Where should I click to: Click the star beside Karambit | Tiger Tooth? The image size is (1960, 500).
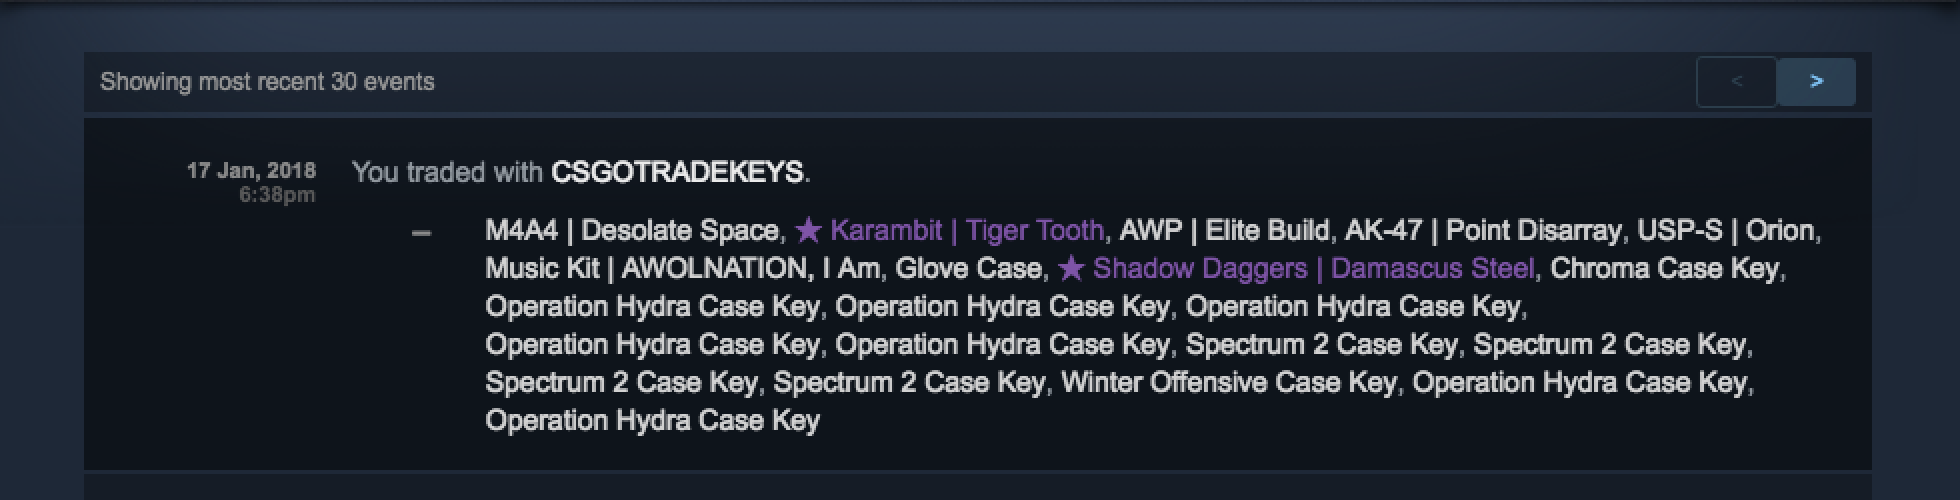point(808,231)
